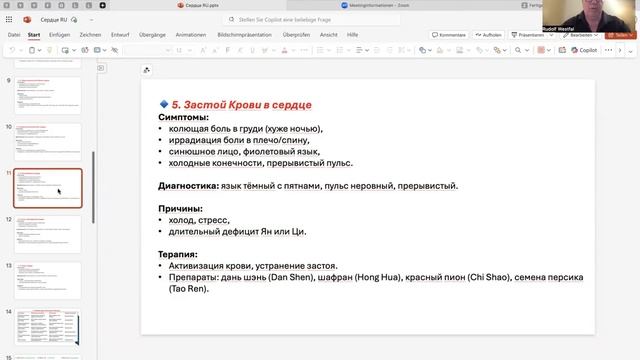
Task: Click the arrange objects icon
Action: click(497, 50)
